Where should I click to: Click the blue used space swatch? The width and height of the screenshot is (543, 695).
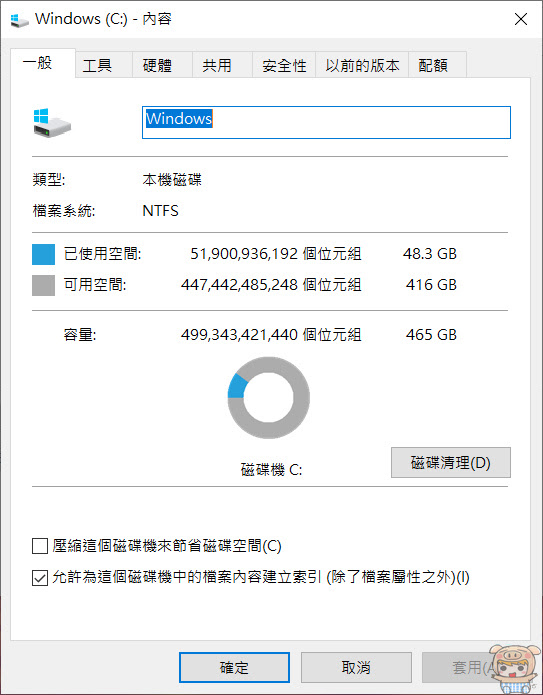43,254
